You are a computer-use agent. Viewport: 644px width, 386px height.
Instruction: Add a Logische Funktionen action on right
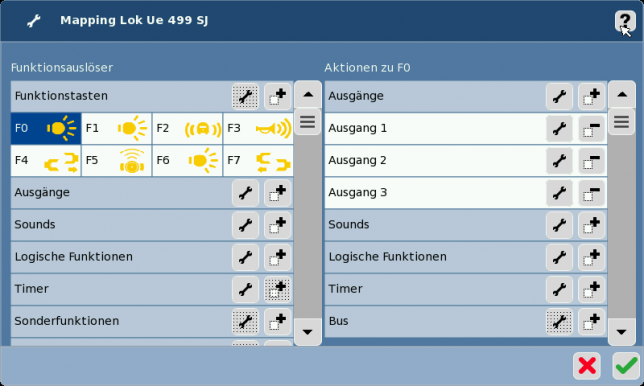592,257
